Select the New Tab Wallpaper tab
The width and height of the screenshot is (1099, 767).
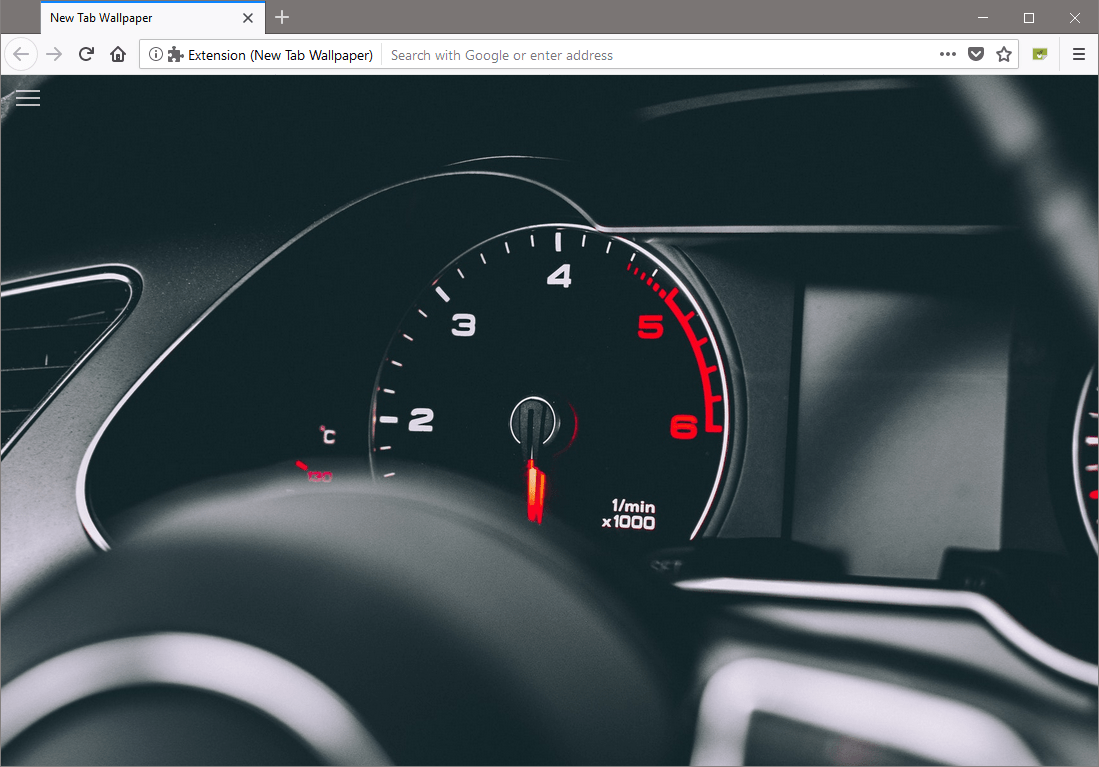130,17
